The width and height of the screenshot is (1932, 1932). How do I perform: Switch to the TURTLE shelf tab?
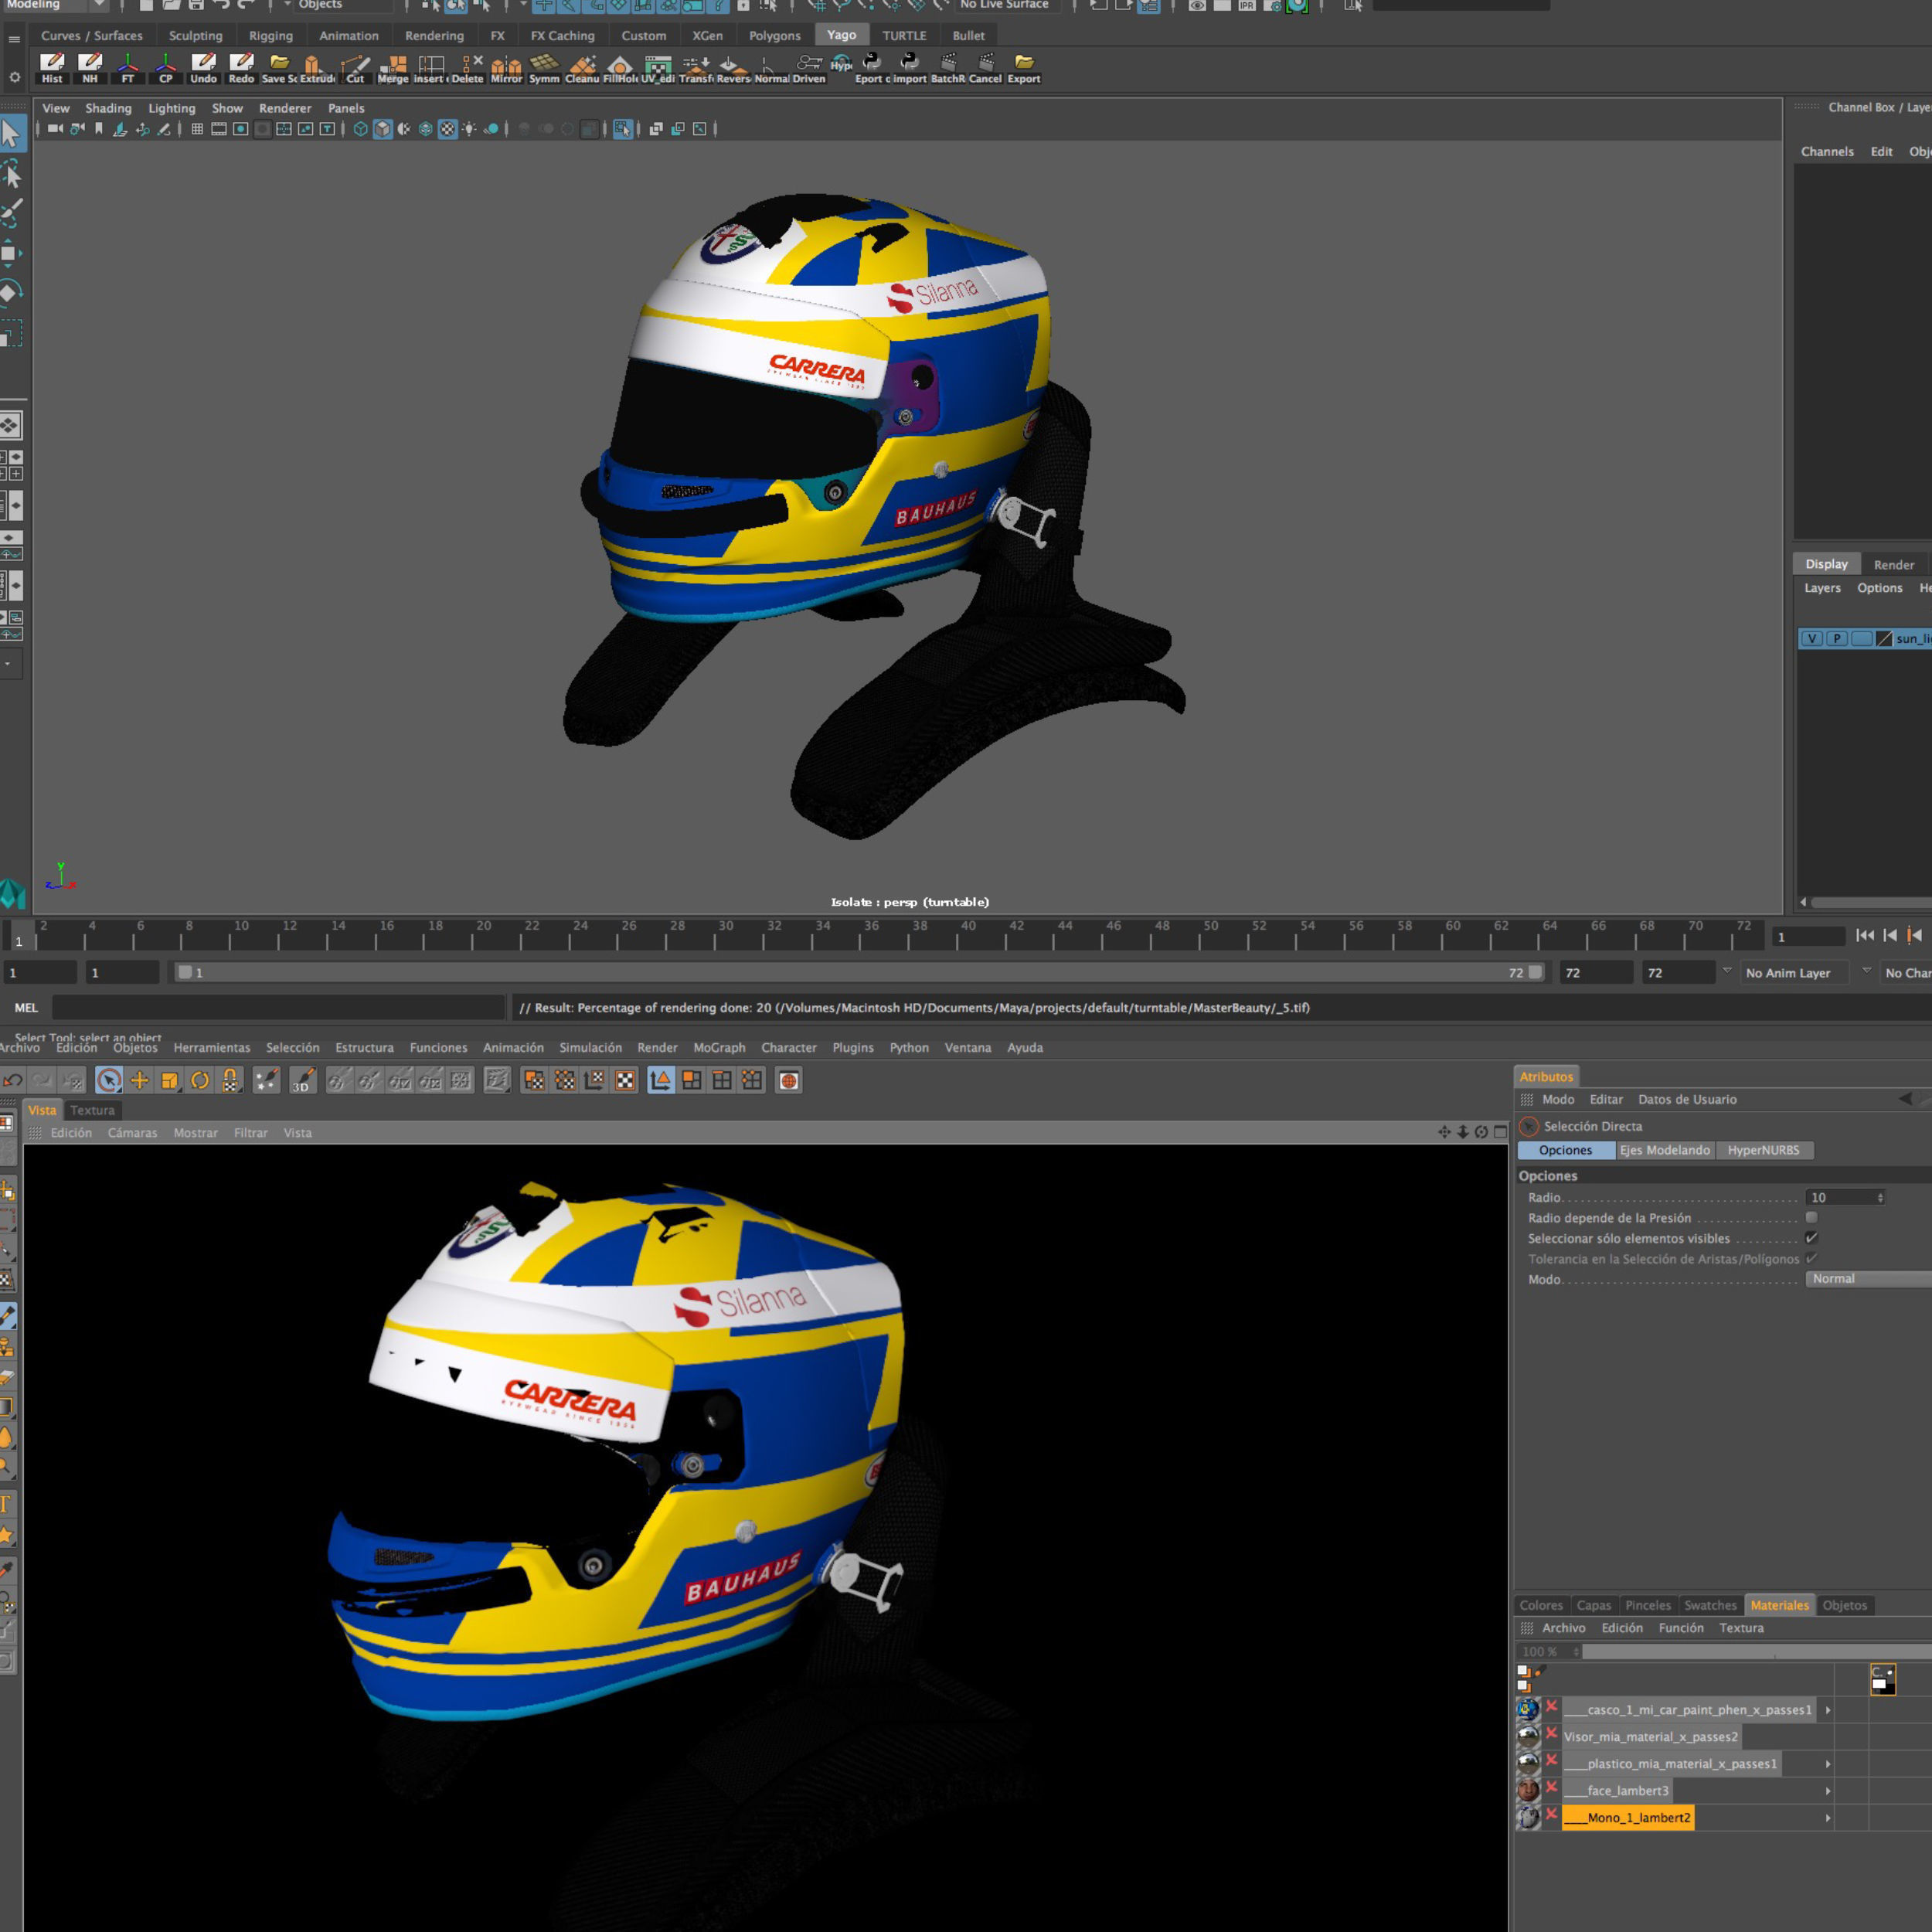coord(904,35)
